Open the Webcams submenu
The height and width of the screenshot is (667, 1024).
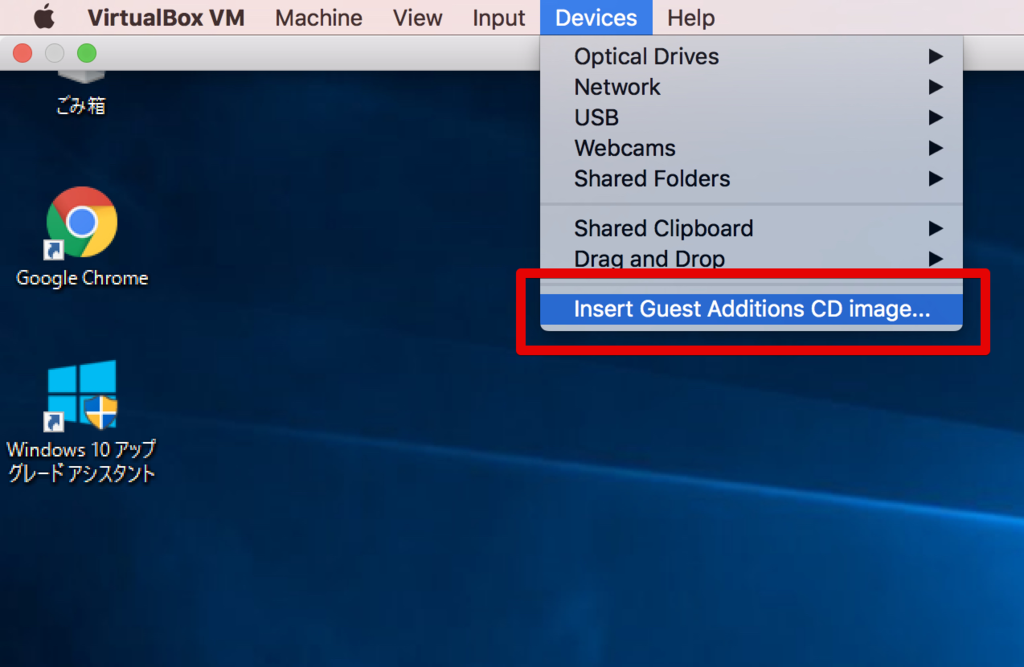pos(751,148)
